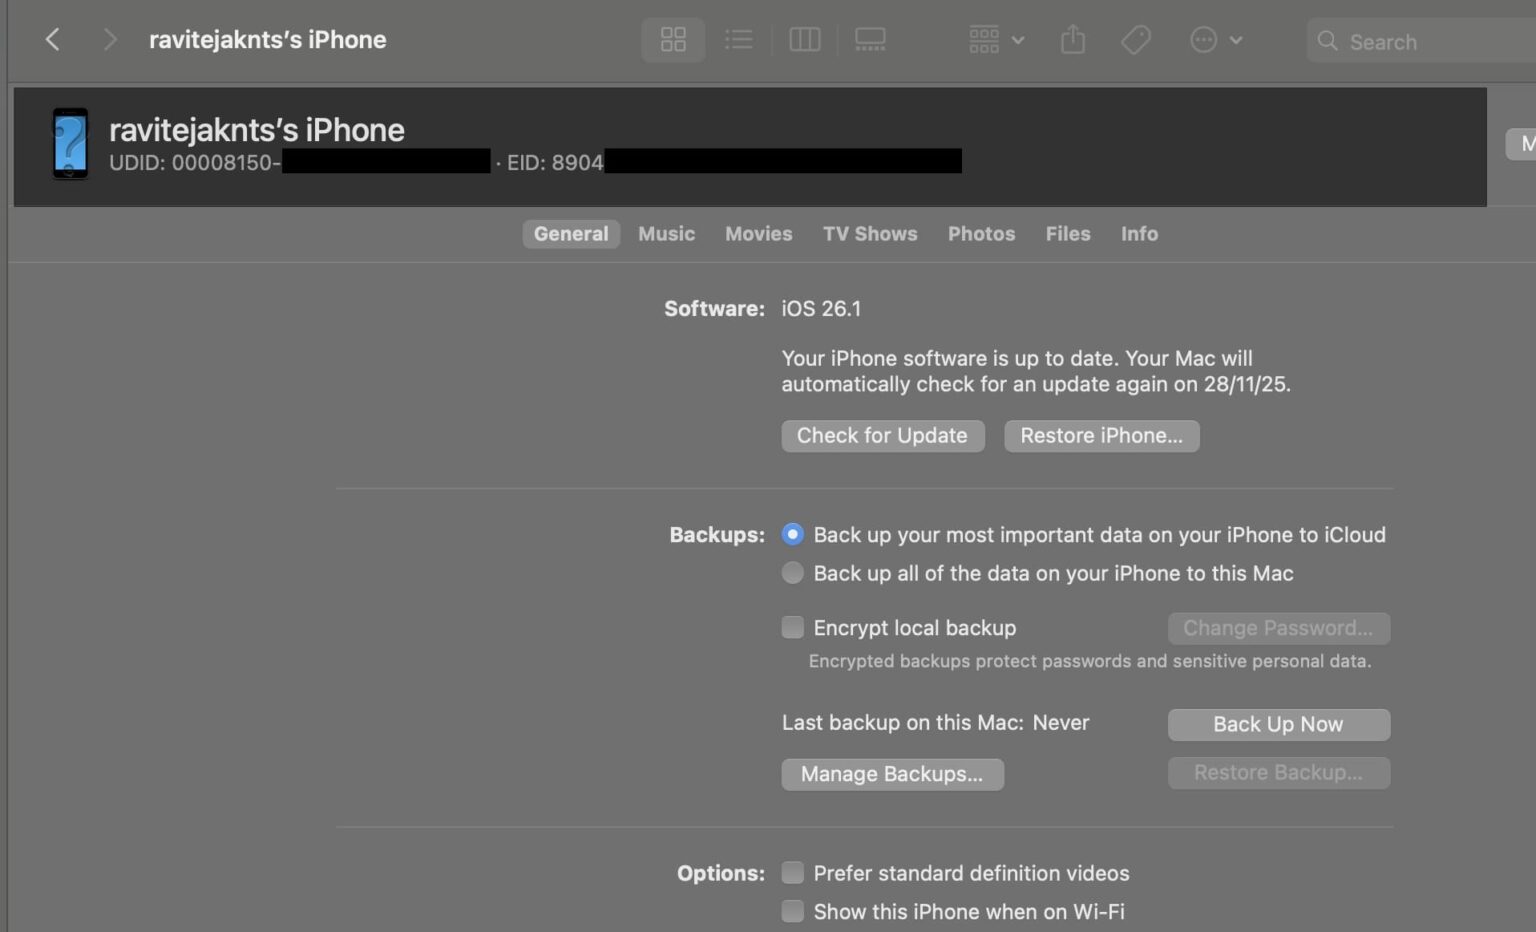Image resolution: width=1536 pixels, height=932 pixels.
Task: Switch to icon view in the toolbar
Action: [x=673, y=39]
